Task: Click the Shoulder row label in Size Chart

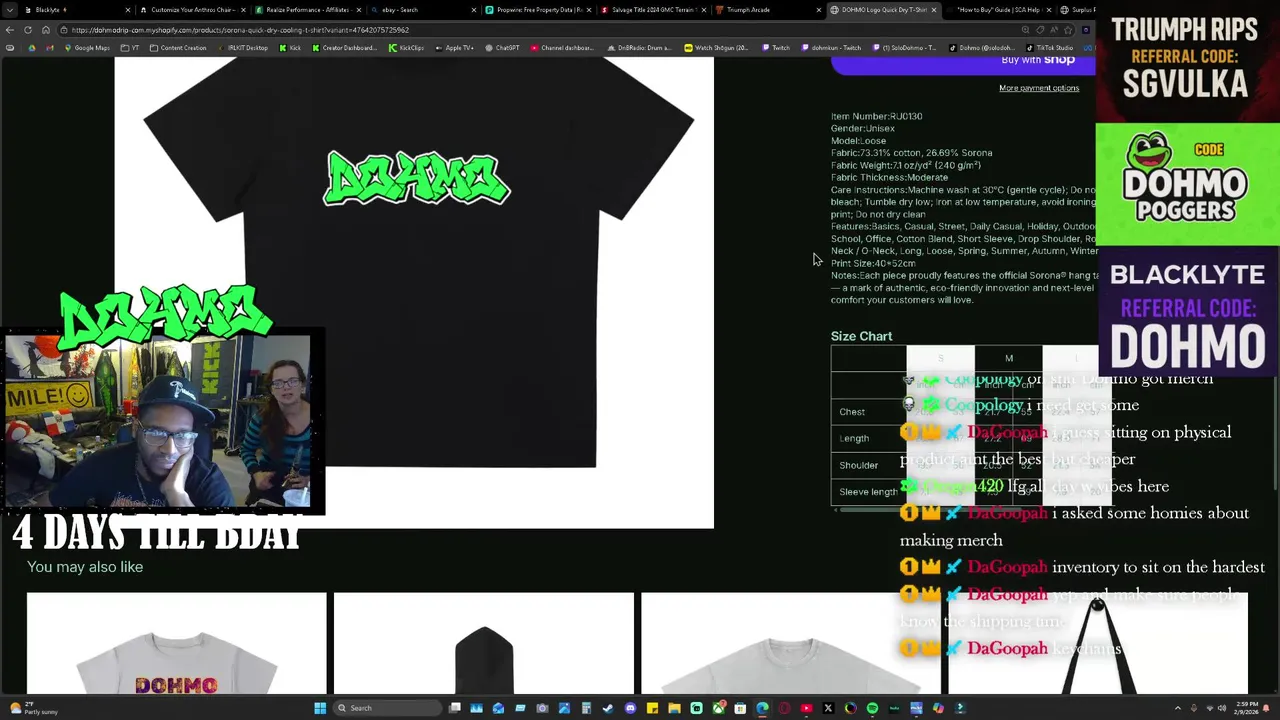Action: 859,465
